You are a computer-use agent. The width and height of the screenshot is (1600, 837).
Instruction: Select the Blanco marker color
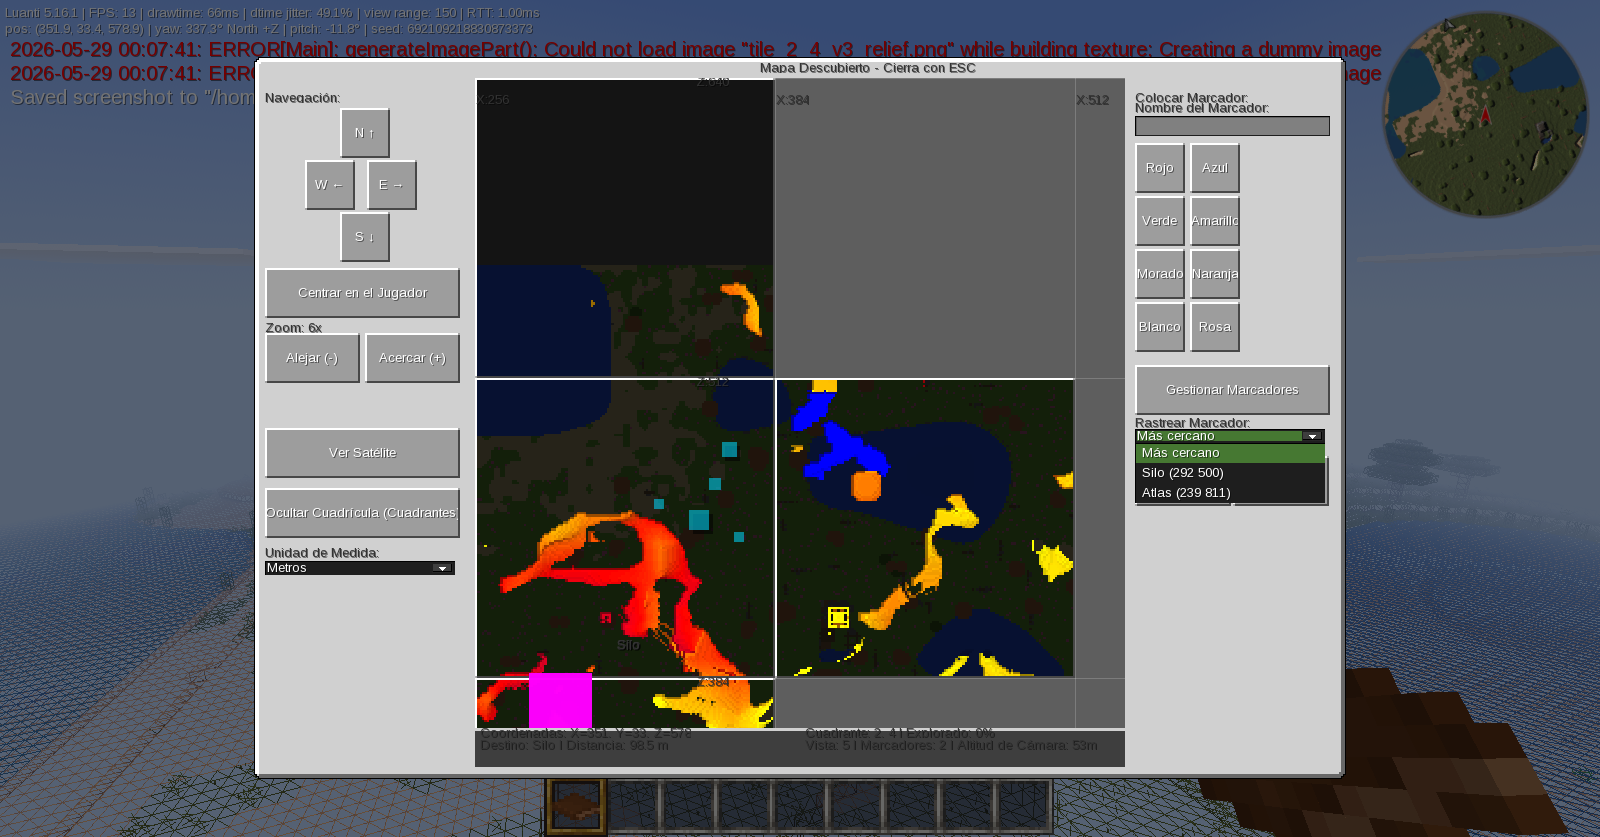pos(1160,327)
